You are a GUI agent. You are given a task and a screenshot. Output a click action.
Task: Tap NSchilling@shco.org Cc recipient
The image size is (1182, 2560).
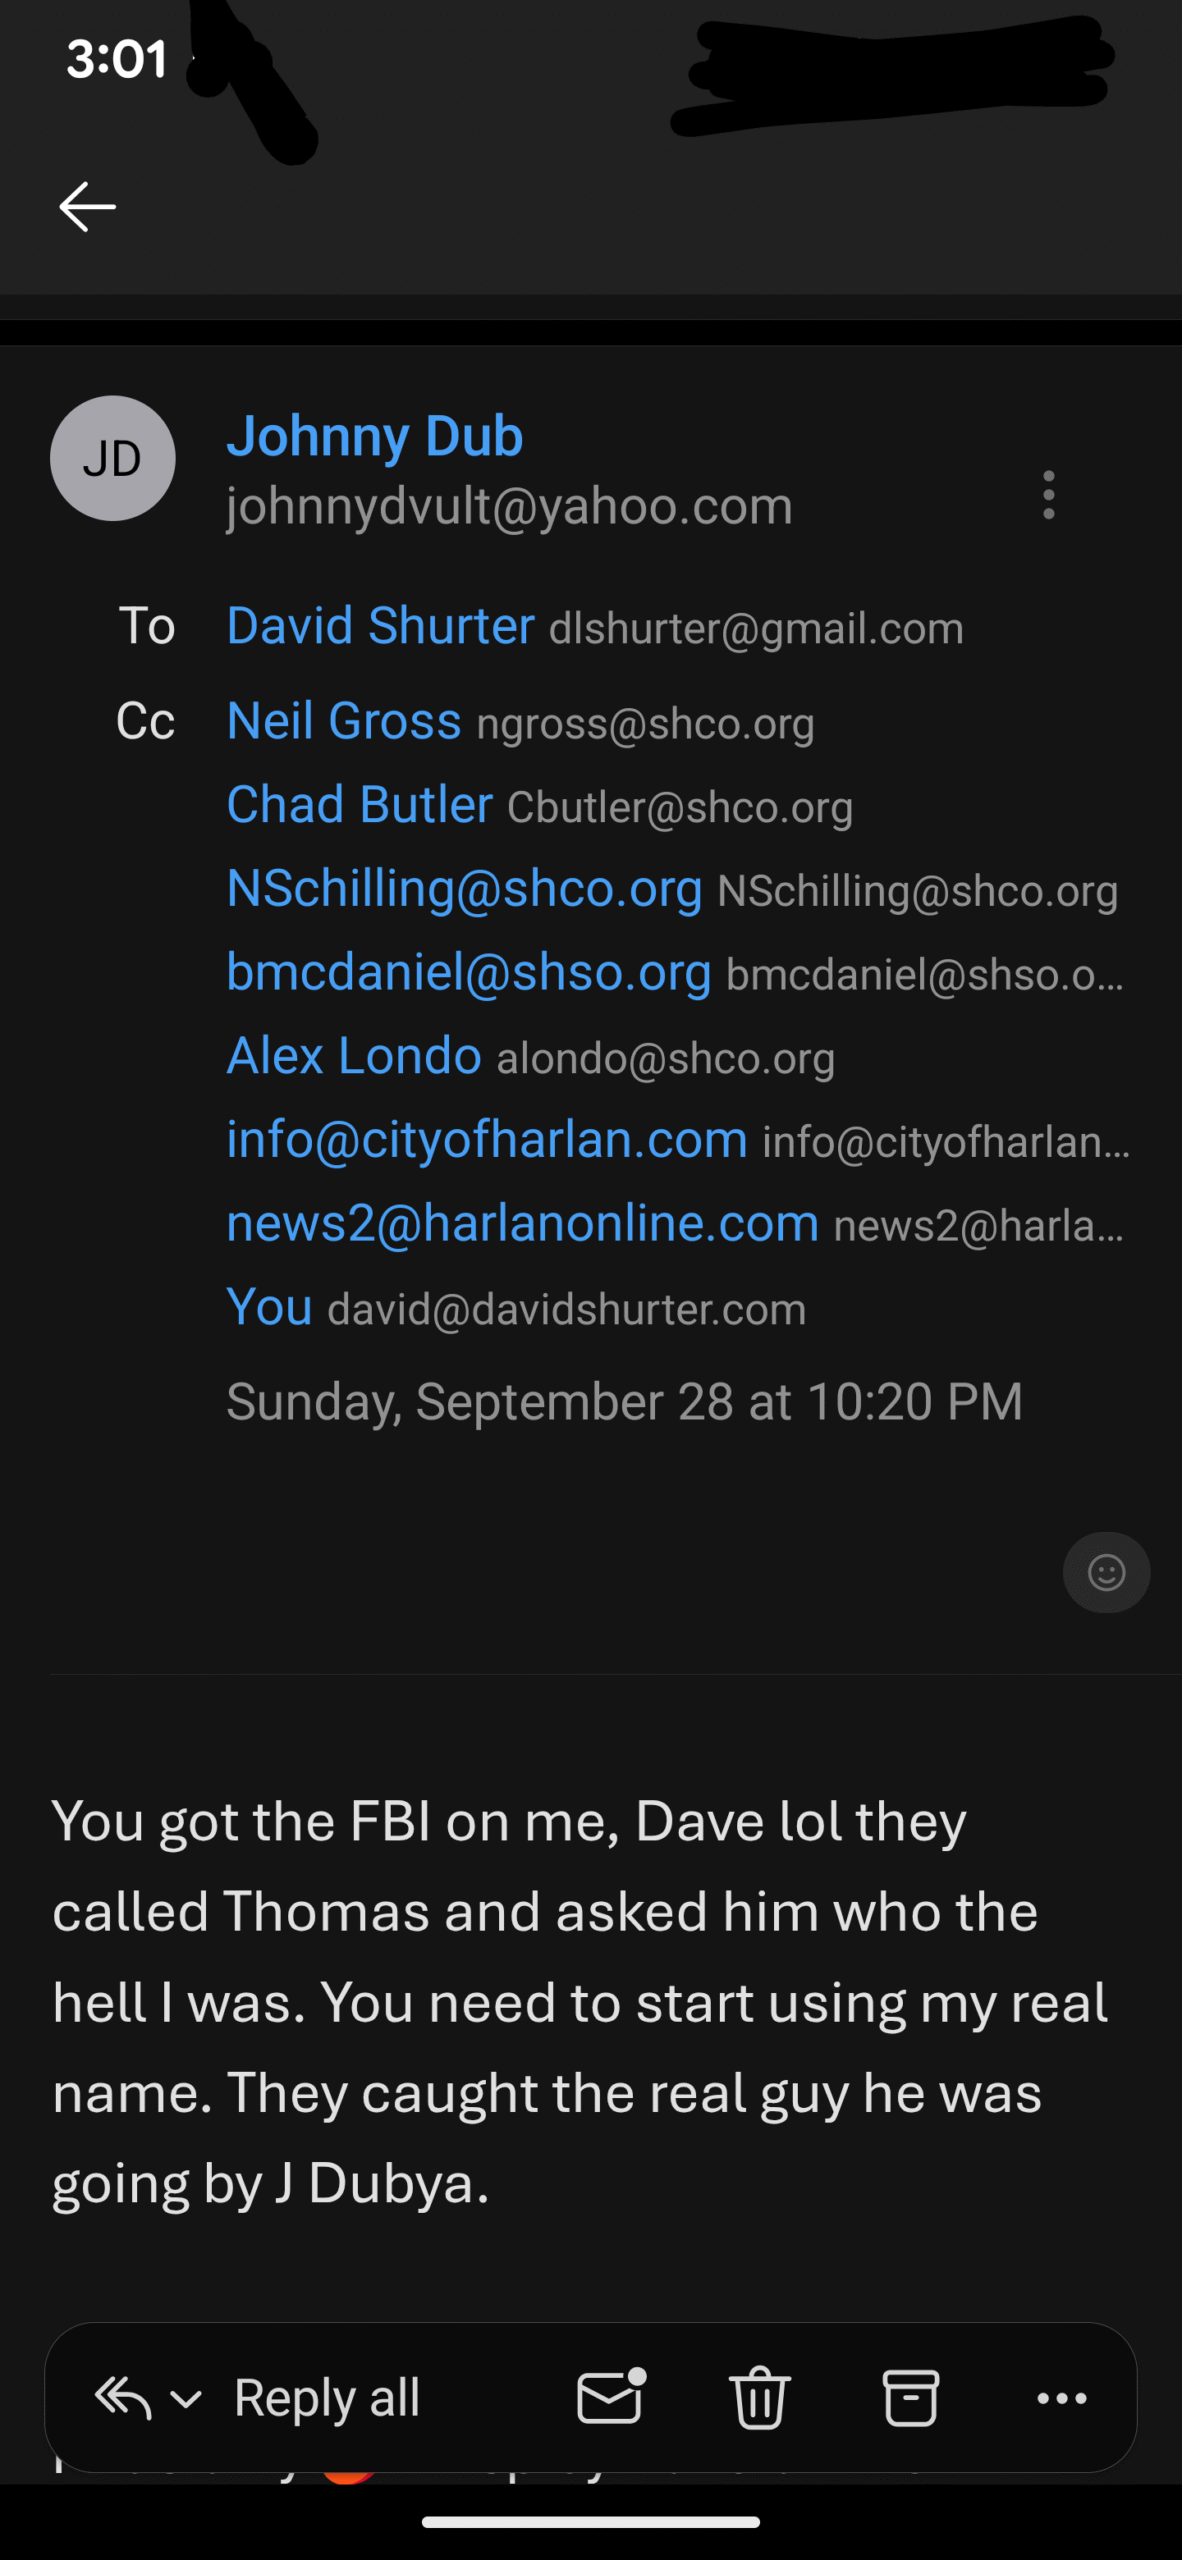tap(464, 888)
